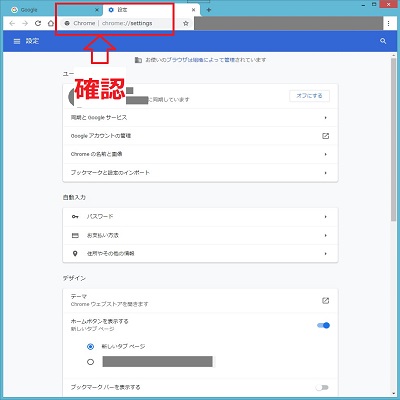The image size is (400, 400).
Task: Enable ブックマーク バーを表示する toggle
Action: click(x=322, y=387)
